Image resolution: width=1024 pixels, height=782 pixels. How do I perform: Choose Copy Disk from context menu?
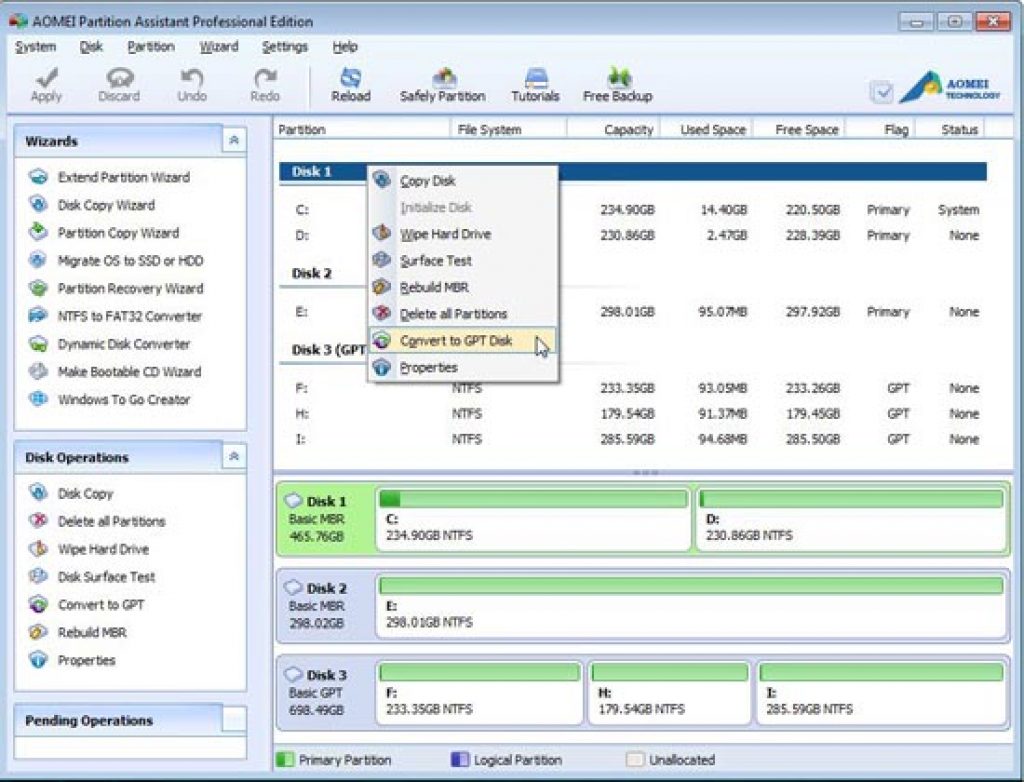pos(462,180)
